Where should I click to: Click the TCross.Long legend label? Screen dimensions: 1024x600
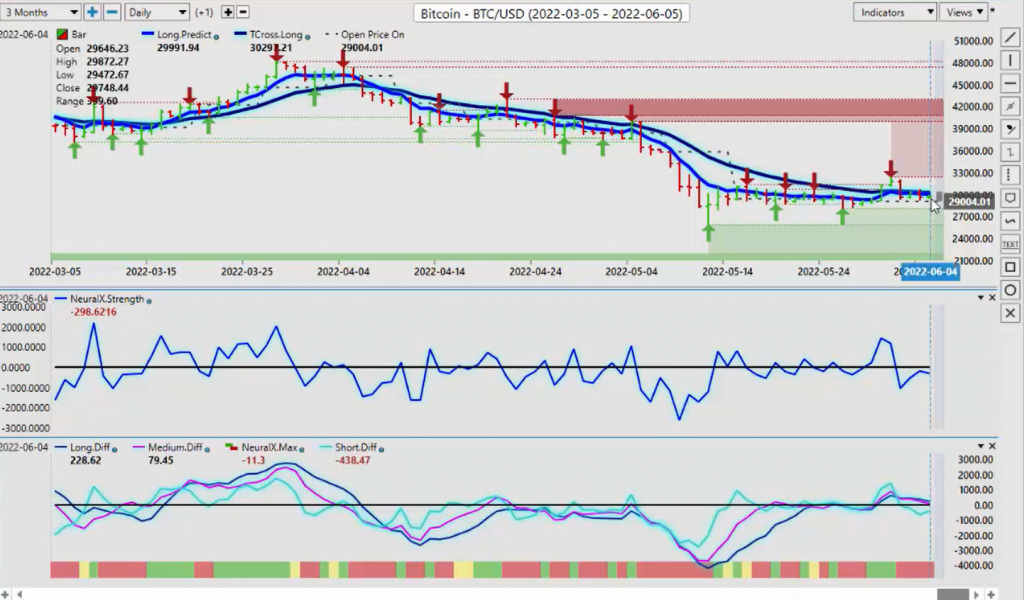coord(276,34)
